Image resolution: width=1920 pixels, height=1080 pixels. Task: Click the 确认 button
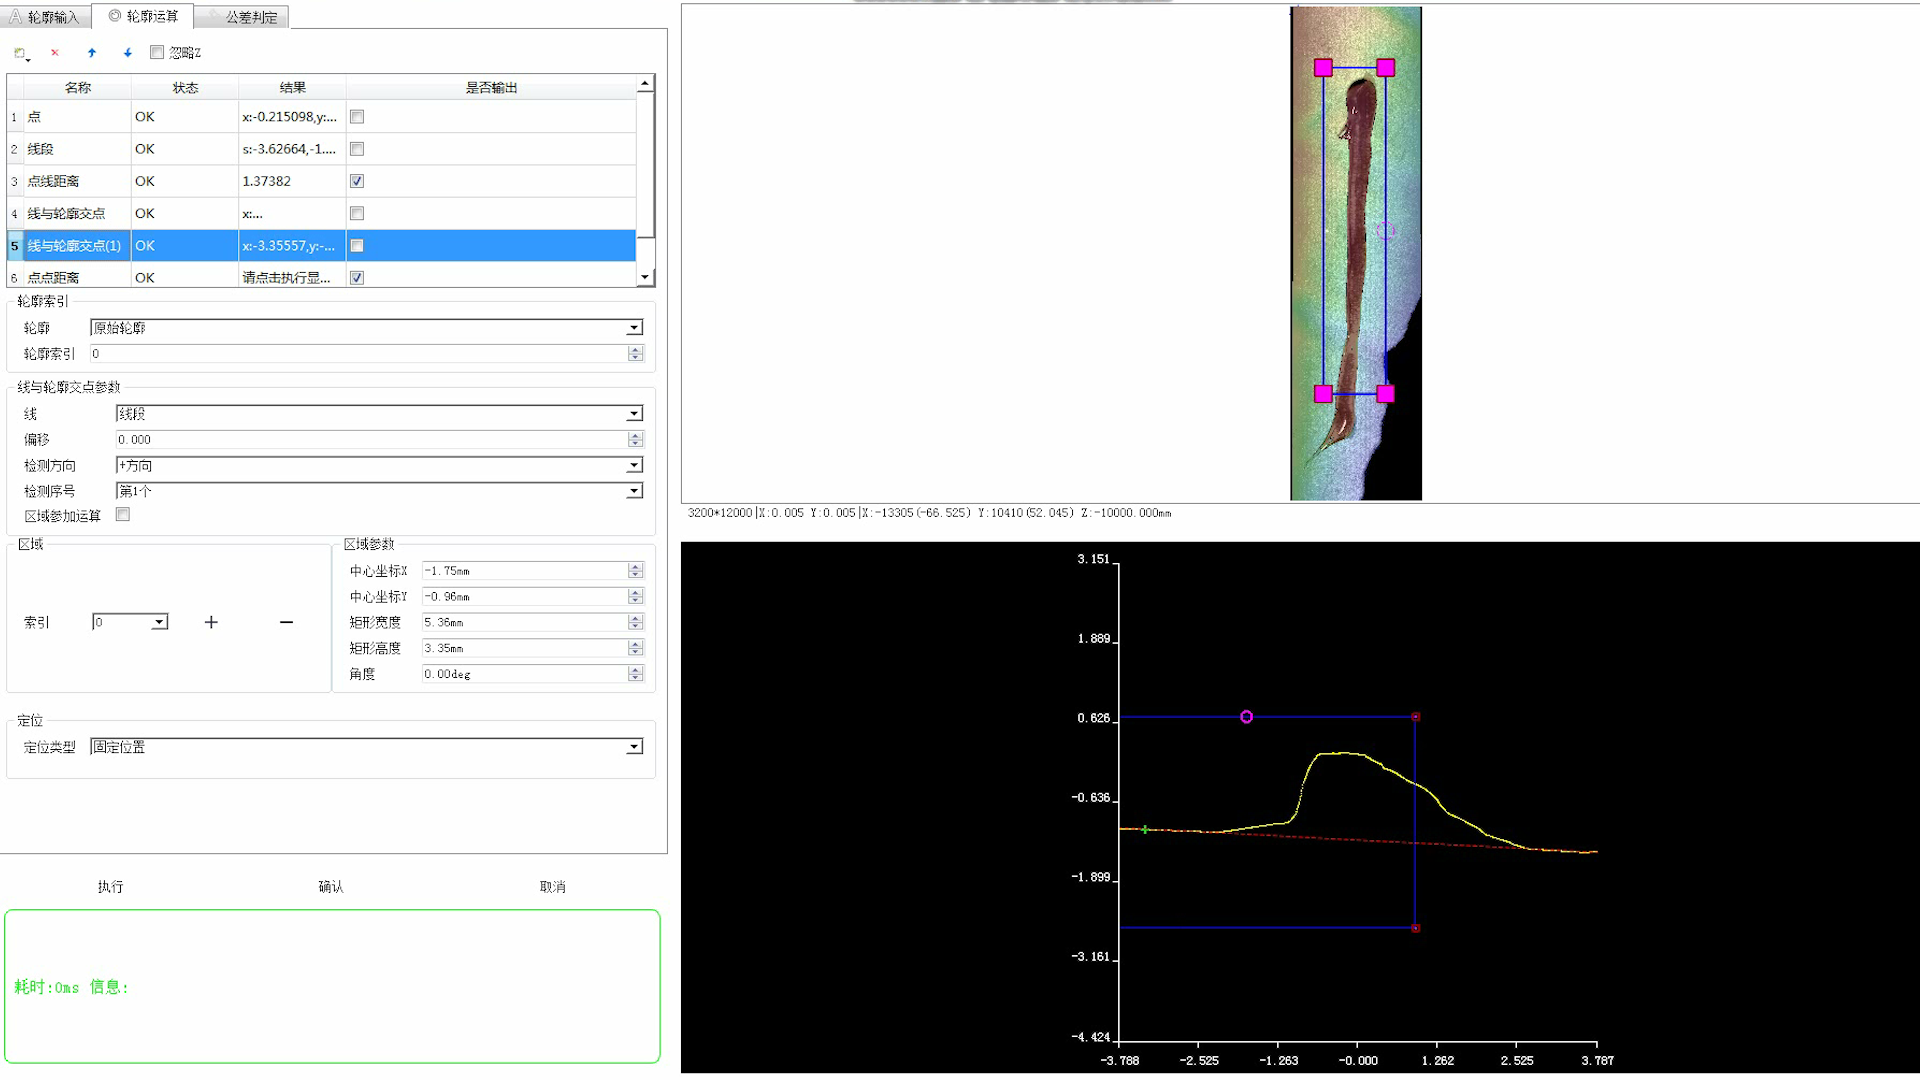click(x=331, y=887)
